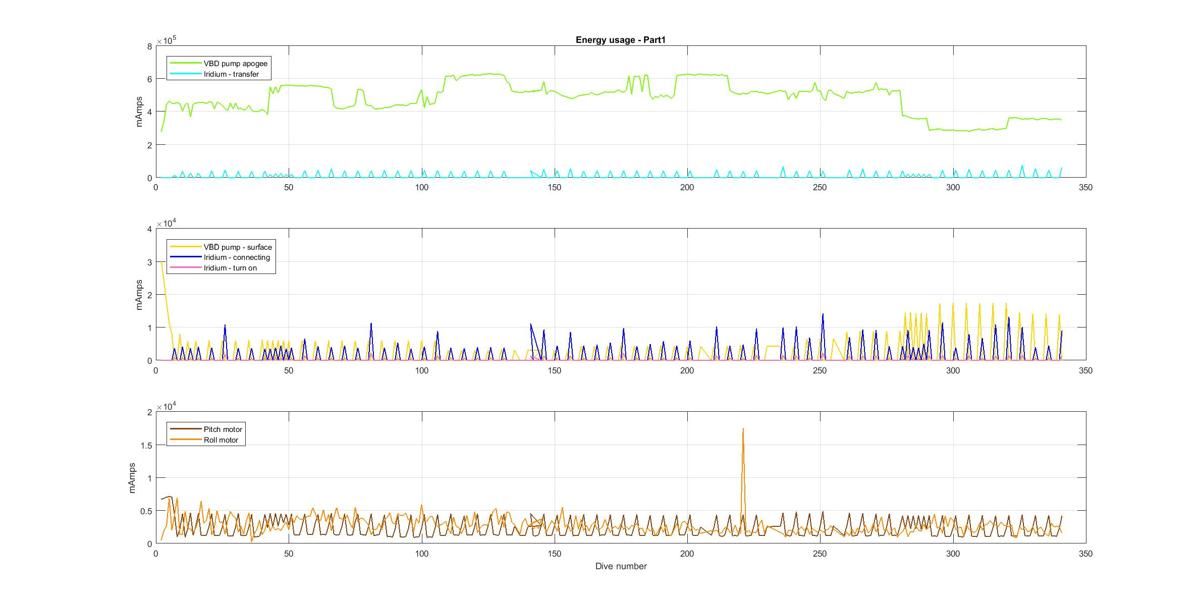Click the 'mAmps' label beside the VBD pump apogee plot
The image size is (1200, 611).
tap(138, 112)
